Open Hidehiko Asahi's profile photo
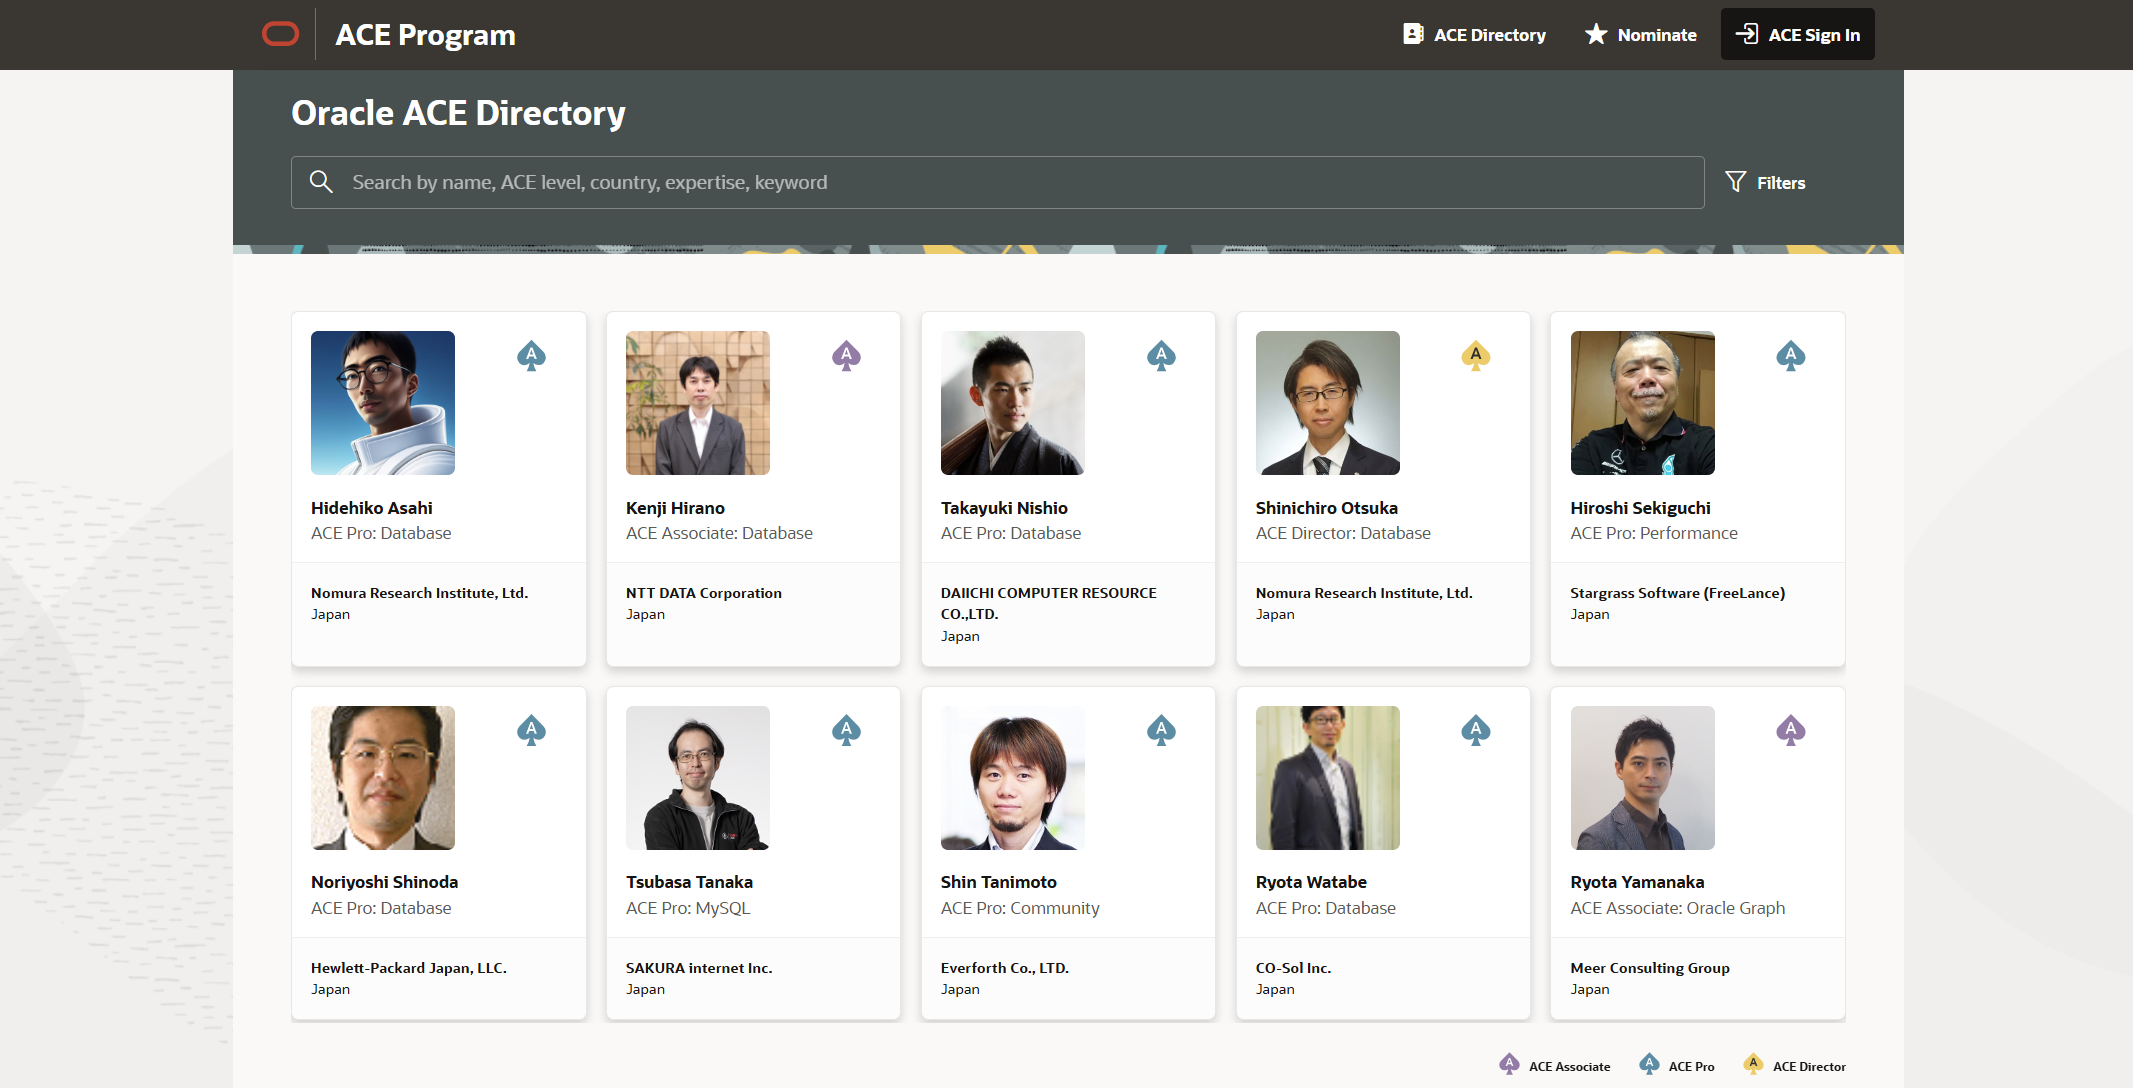This screenshot has height=1088, width=2133. 383,403
